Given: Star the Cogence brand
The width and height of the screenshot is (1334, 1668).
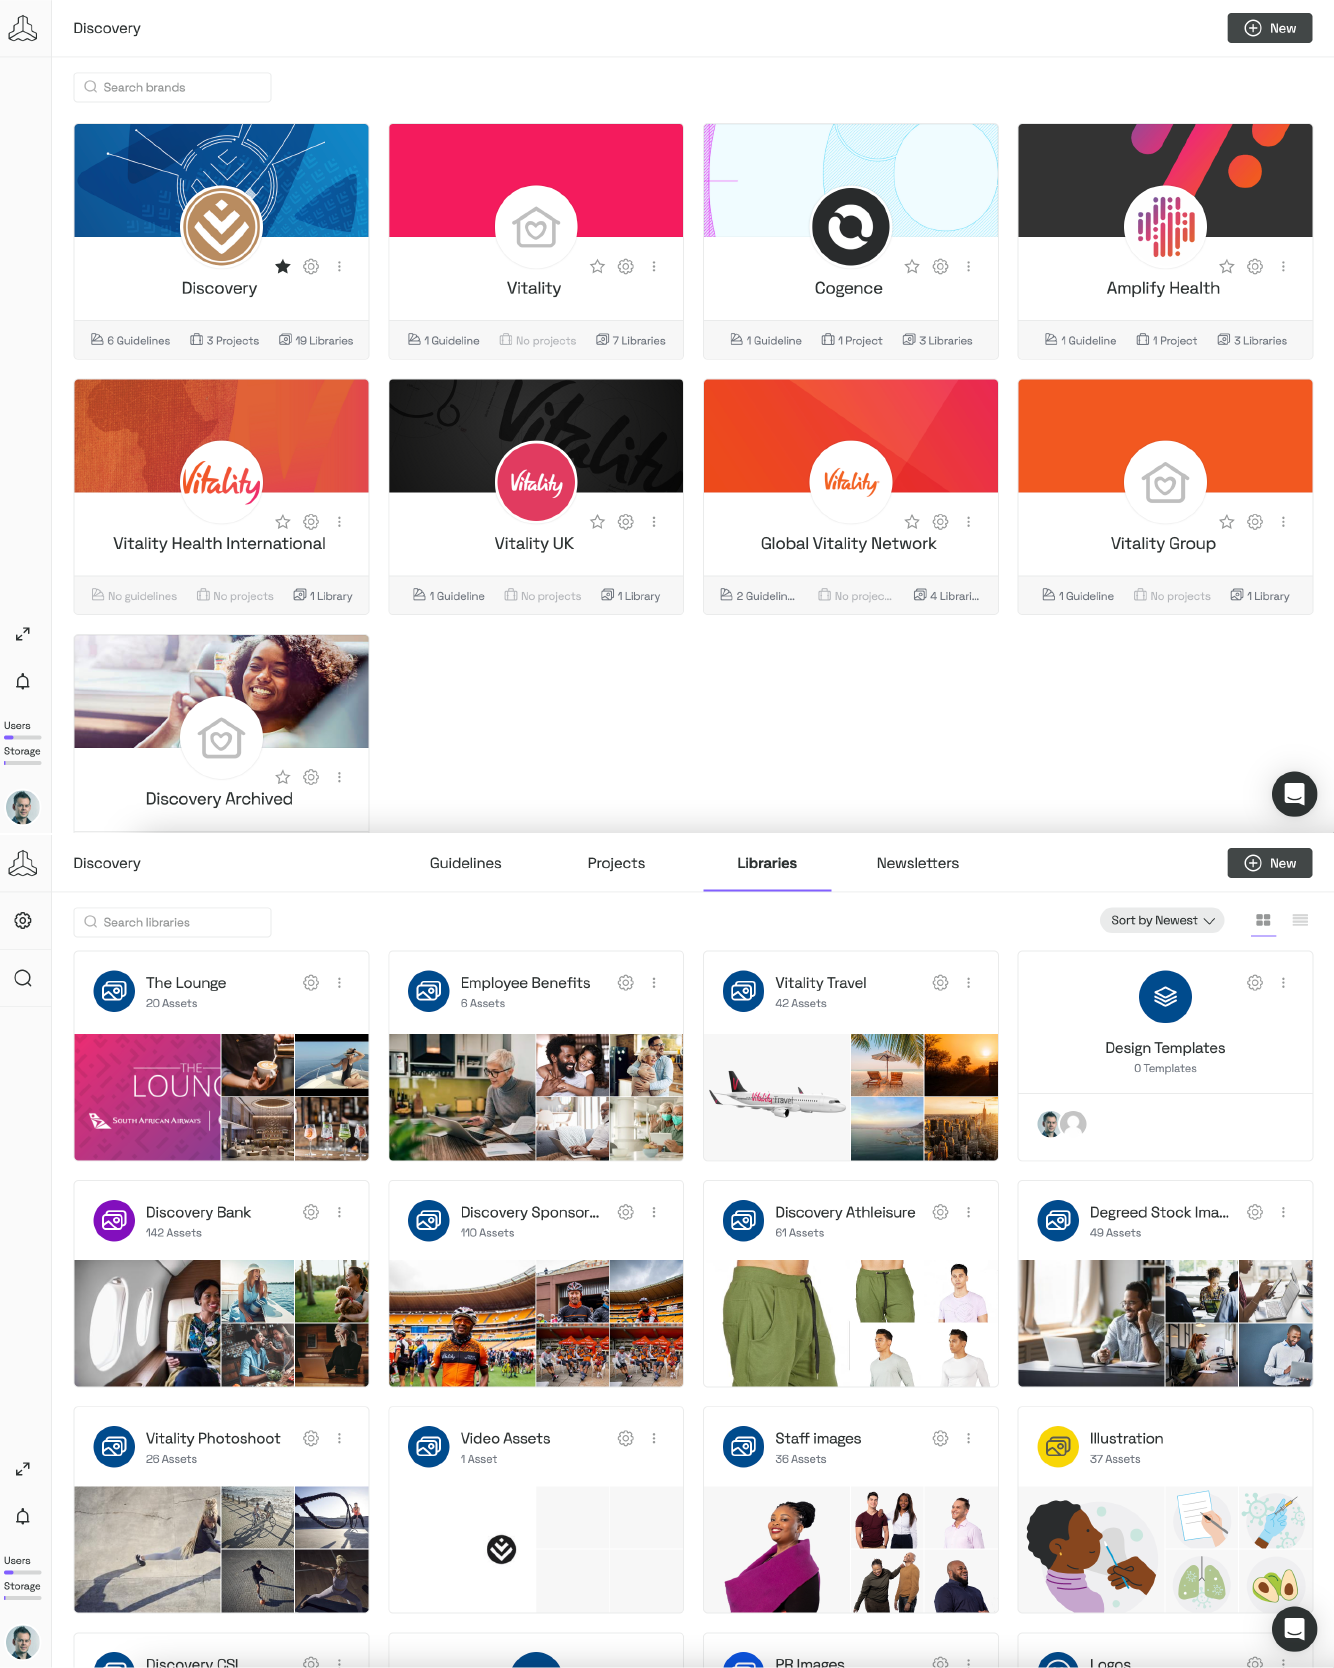Looking at the screenshot, I should pyautogui.click(x=912, y=266).
